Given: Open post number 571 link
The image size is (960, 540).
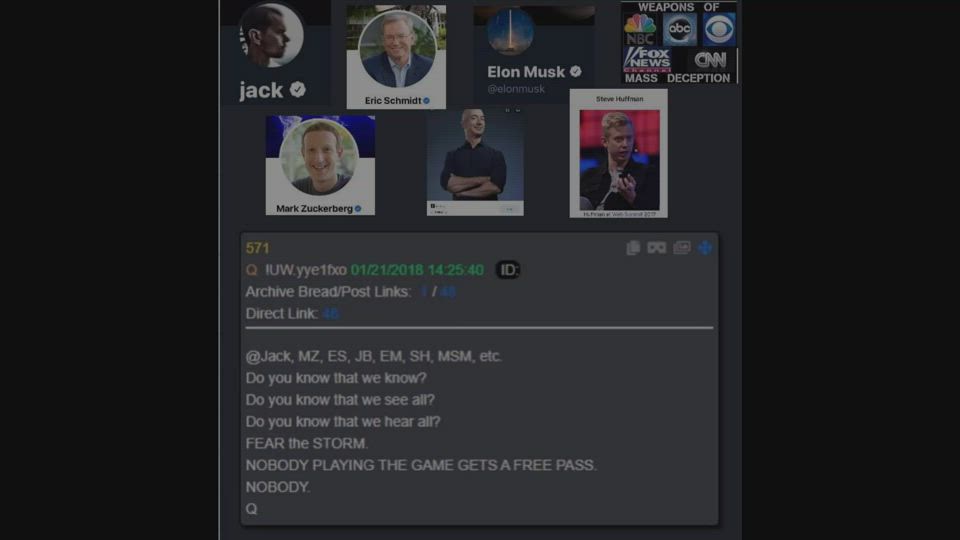Looking at the screenshot, I should 257,248.
